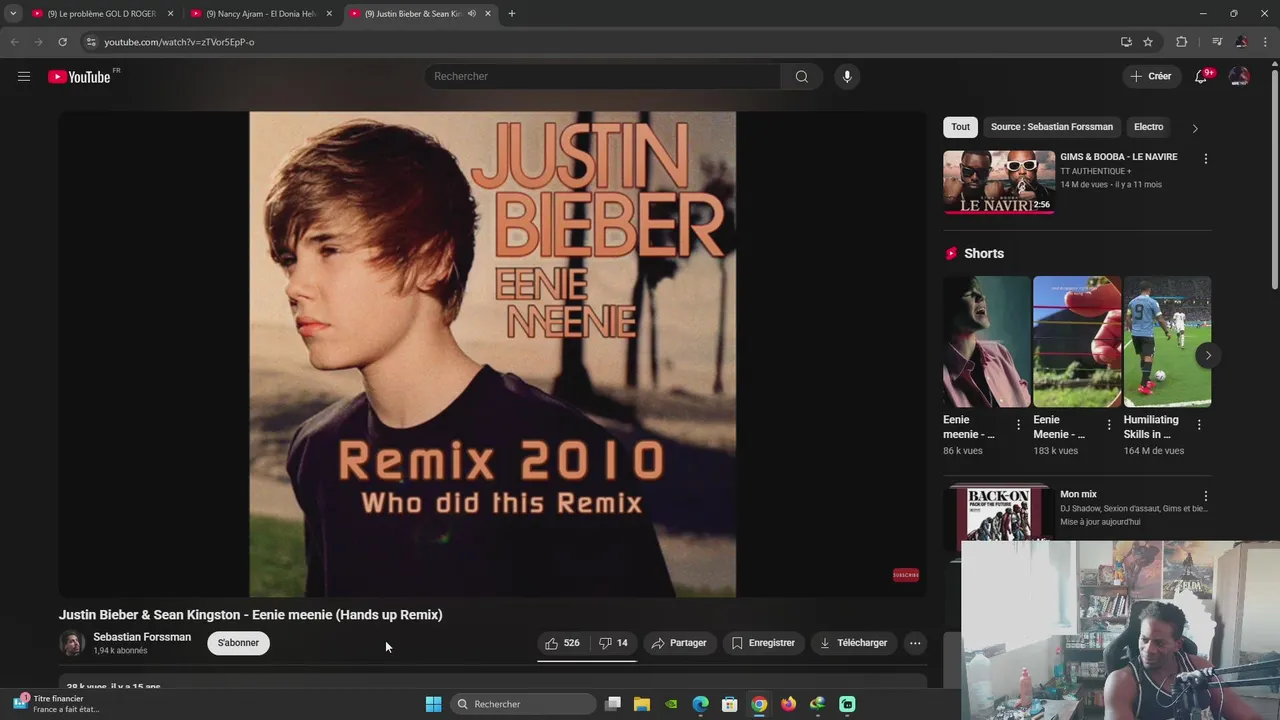1280x720 pixels.
Task: Open options for the 183 k vues short
Action: tap(1109, 425)
